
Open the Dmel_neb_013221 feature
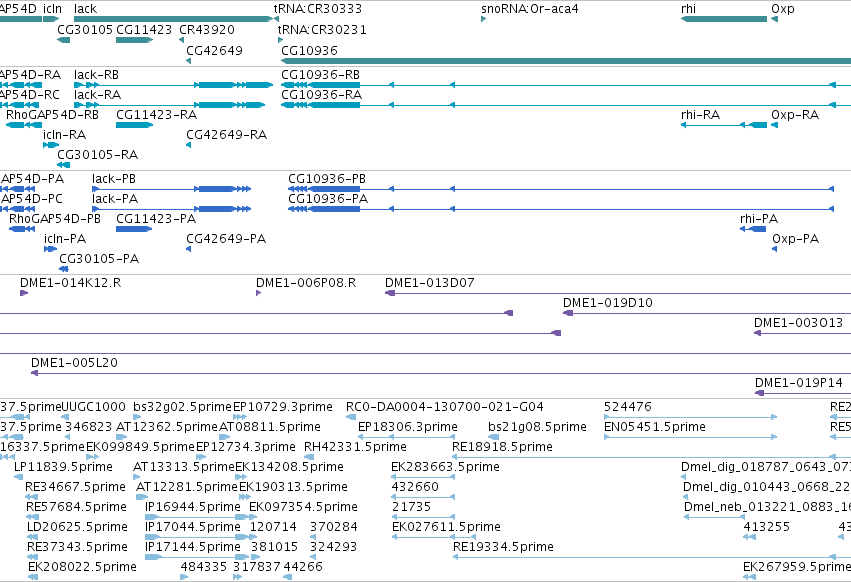714,517
